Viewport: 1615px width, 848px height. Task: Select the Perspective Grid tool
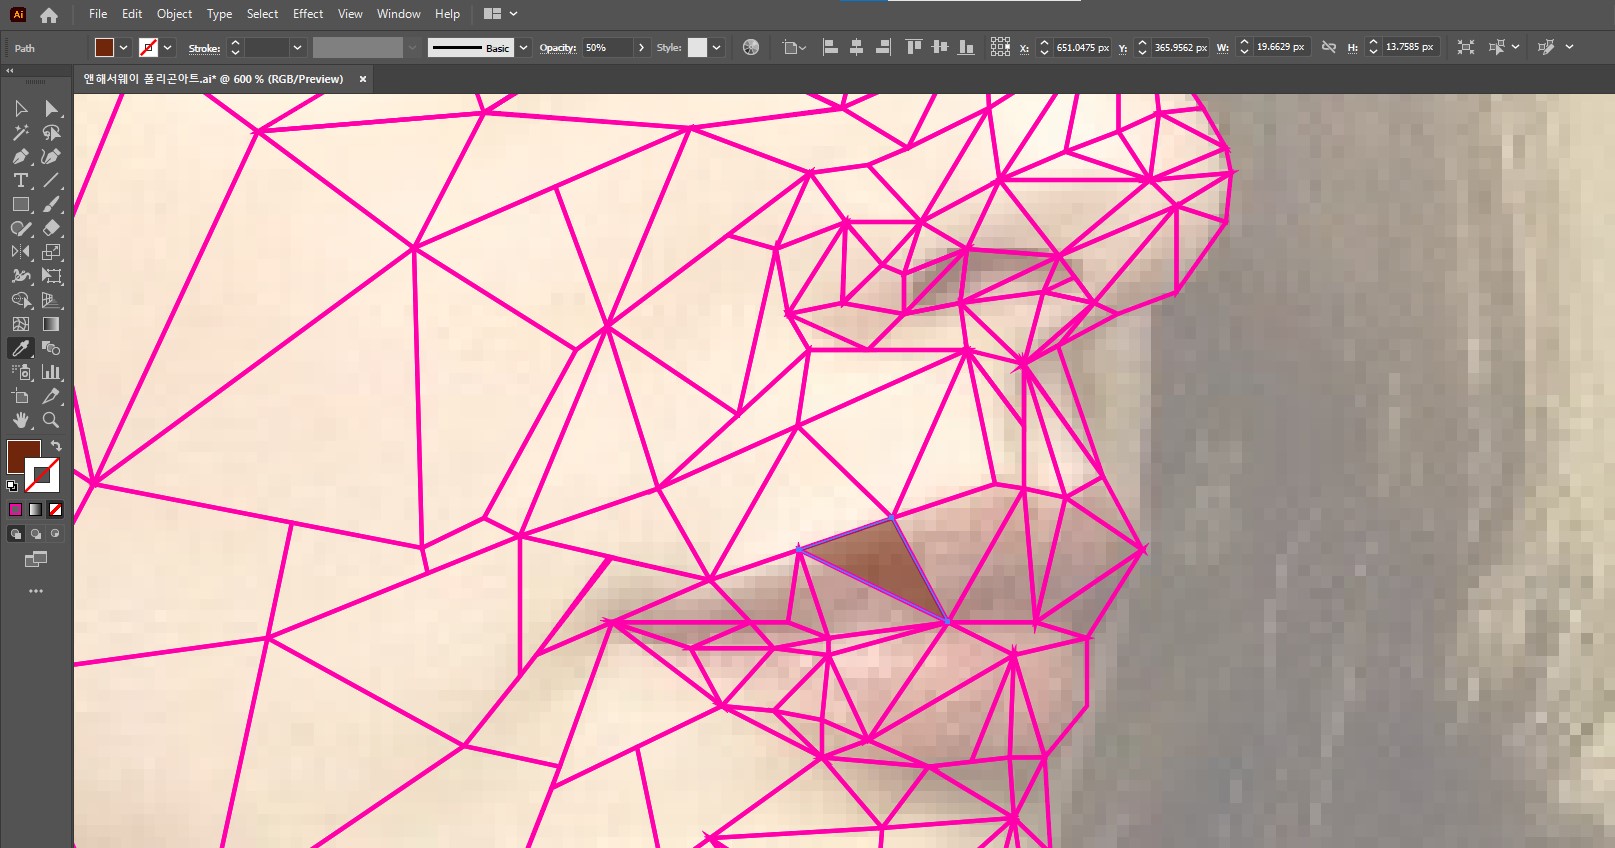coord(51,300)
